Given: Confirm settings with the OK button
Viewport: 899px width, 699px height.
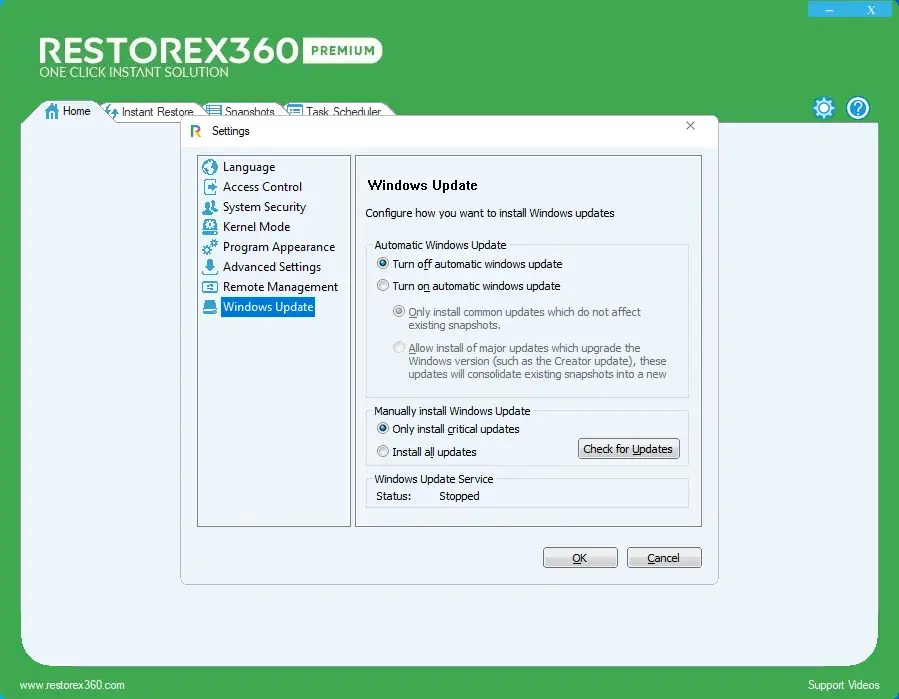Looking at the screenshot, I should coord(580,558).
